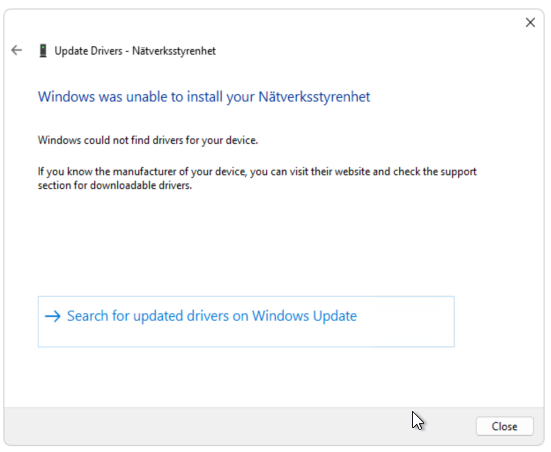Click 'Windows could not find drivers' message
The width and height of the screenshot is (551, 452).
pyautogui.click(x=148, y=140)
